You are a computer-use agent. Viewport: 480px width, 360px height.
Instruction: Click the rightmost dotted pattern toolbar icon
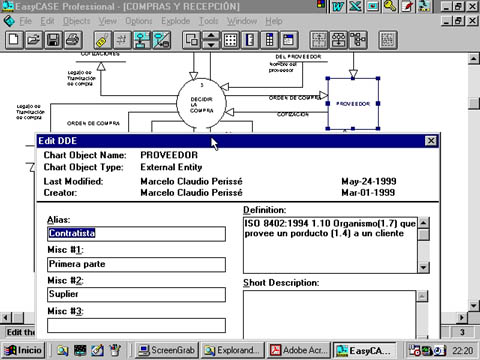(388, 40)
